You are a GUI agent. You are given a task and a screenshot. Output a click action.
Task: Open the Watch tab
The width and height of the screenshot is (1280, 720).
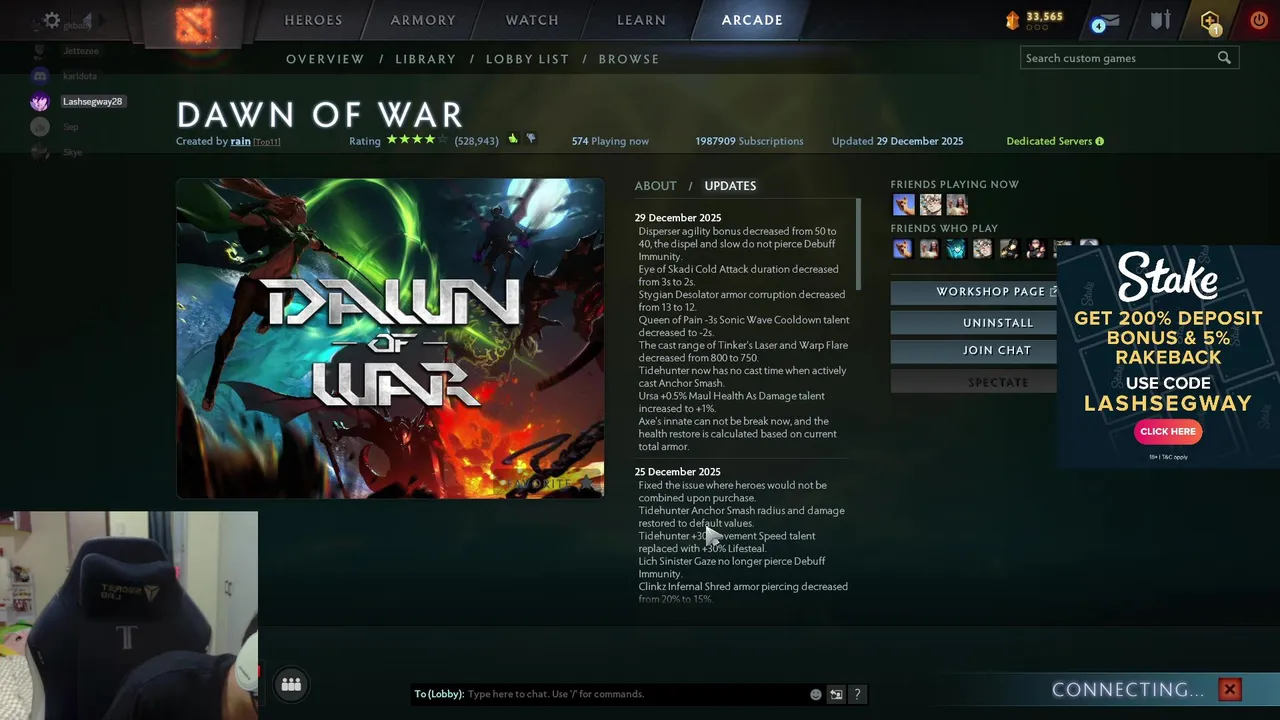point(532,20)
